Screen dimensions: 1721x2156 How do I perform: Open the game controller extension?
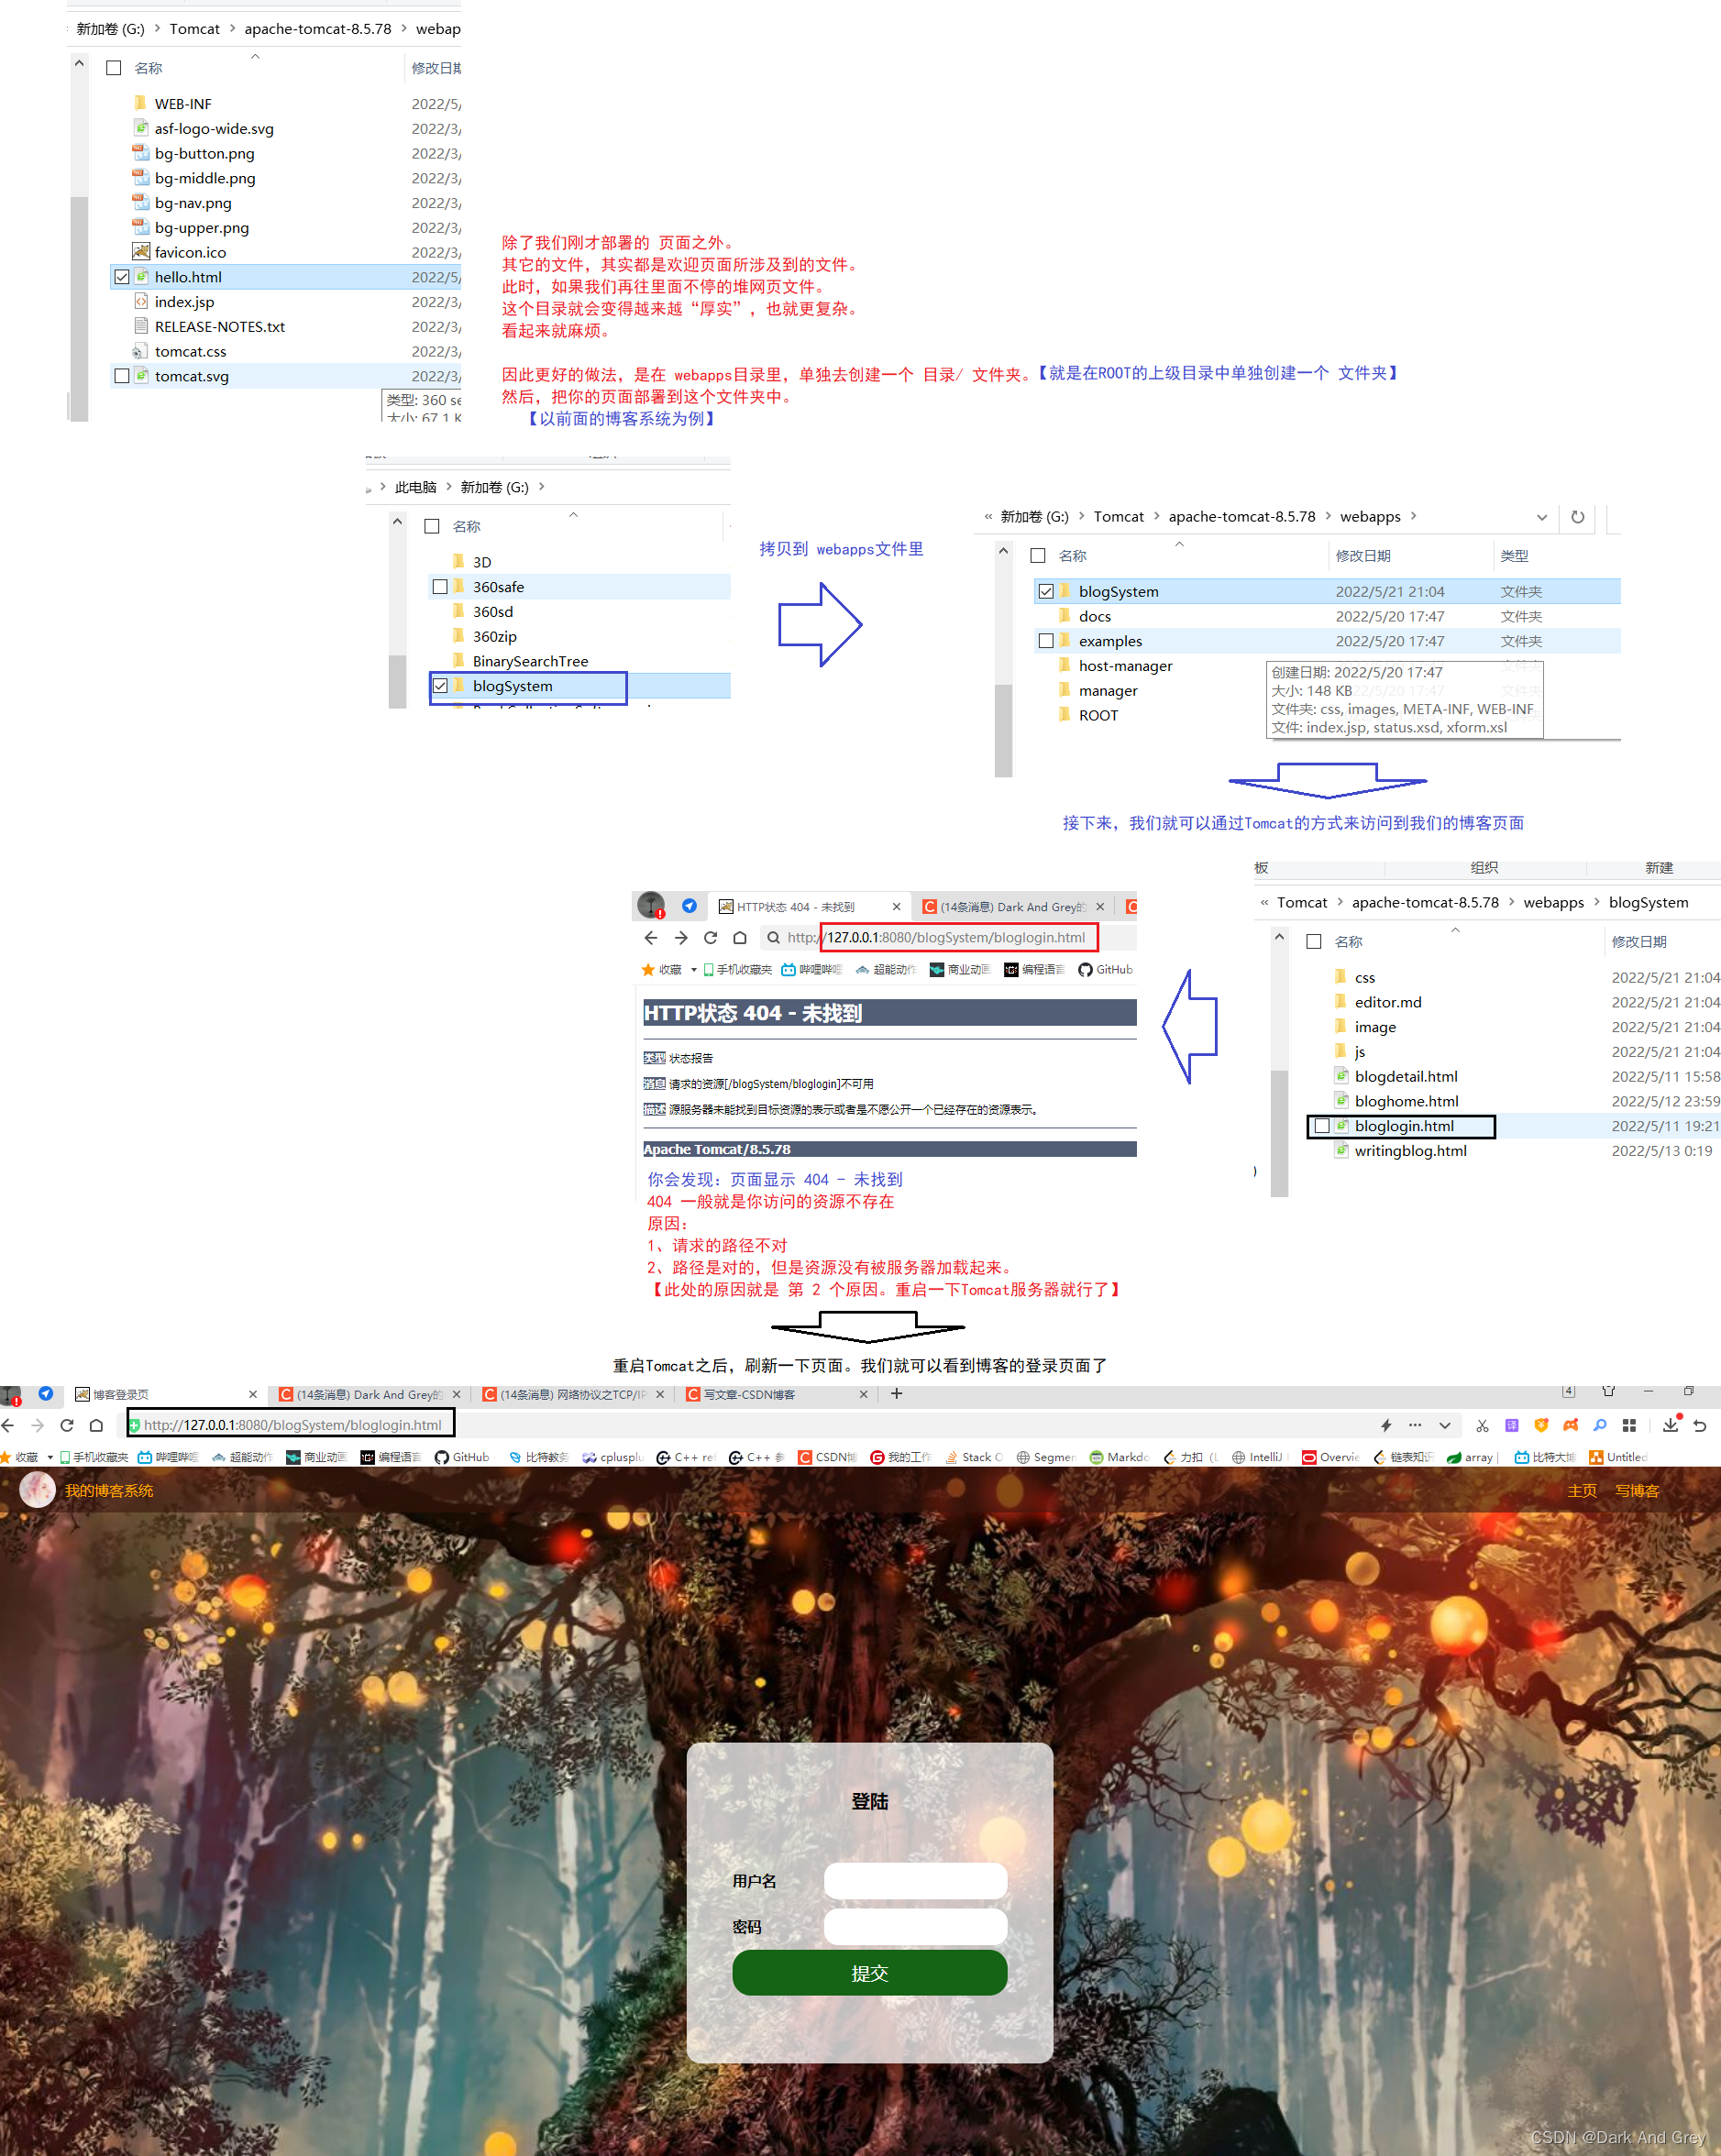[x=1570, y=1425]
